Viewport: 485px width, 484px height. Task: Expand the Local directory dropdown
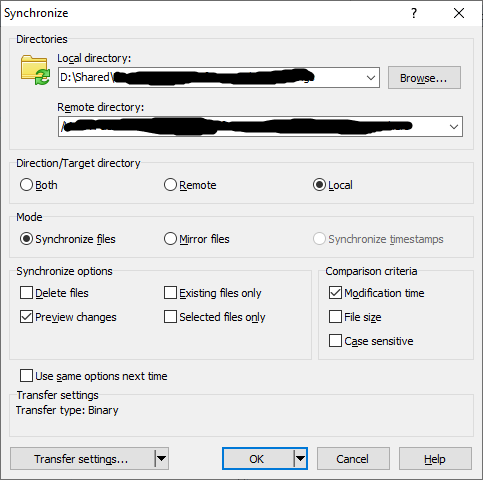point(371,78)
